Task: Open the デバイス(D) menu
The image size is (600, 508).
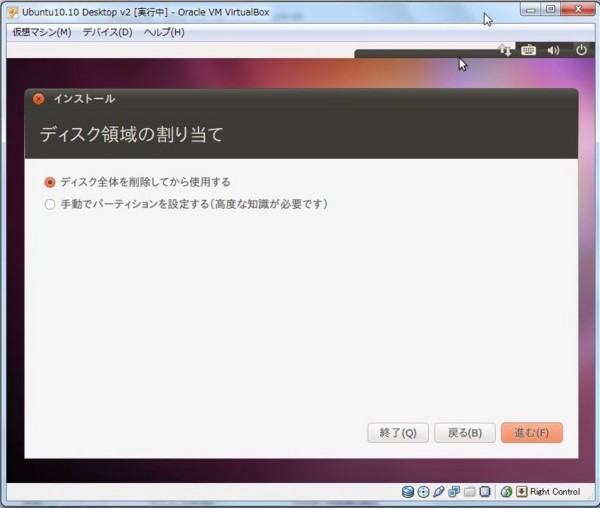Action: pyautogui.click(x=108, y=32)
